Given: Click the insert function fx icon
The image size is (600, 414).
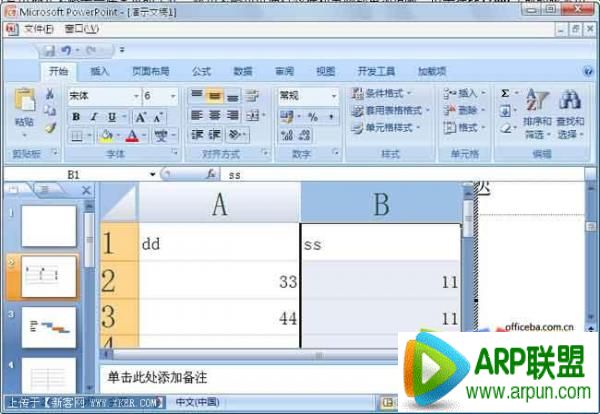Looking at the screenshot, I should (211, 174).
